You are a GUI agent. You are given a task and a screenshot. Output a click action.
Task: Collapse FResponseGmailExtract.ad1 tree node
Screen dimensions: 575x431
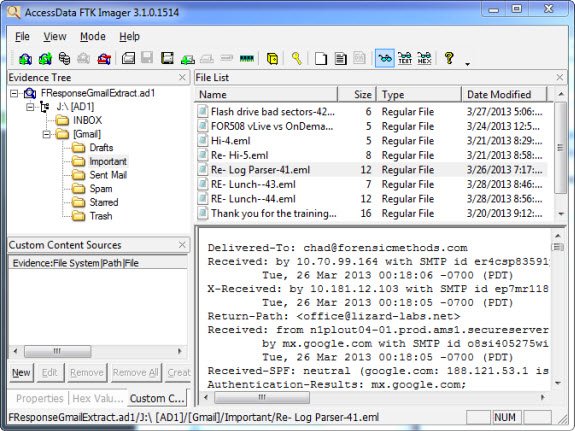(x=14, y=94)
